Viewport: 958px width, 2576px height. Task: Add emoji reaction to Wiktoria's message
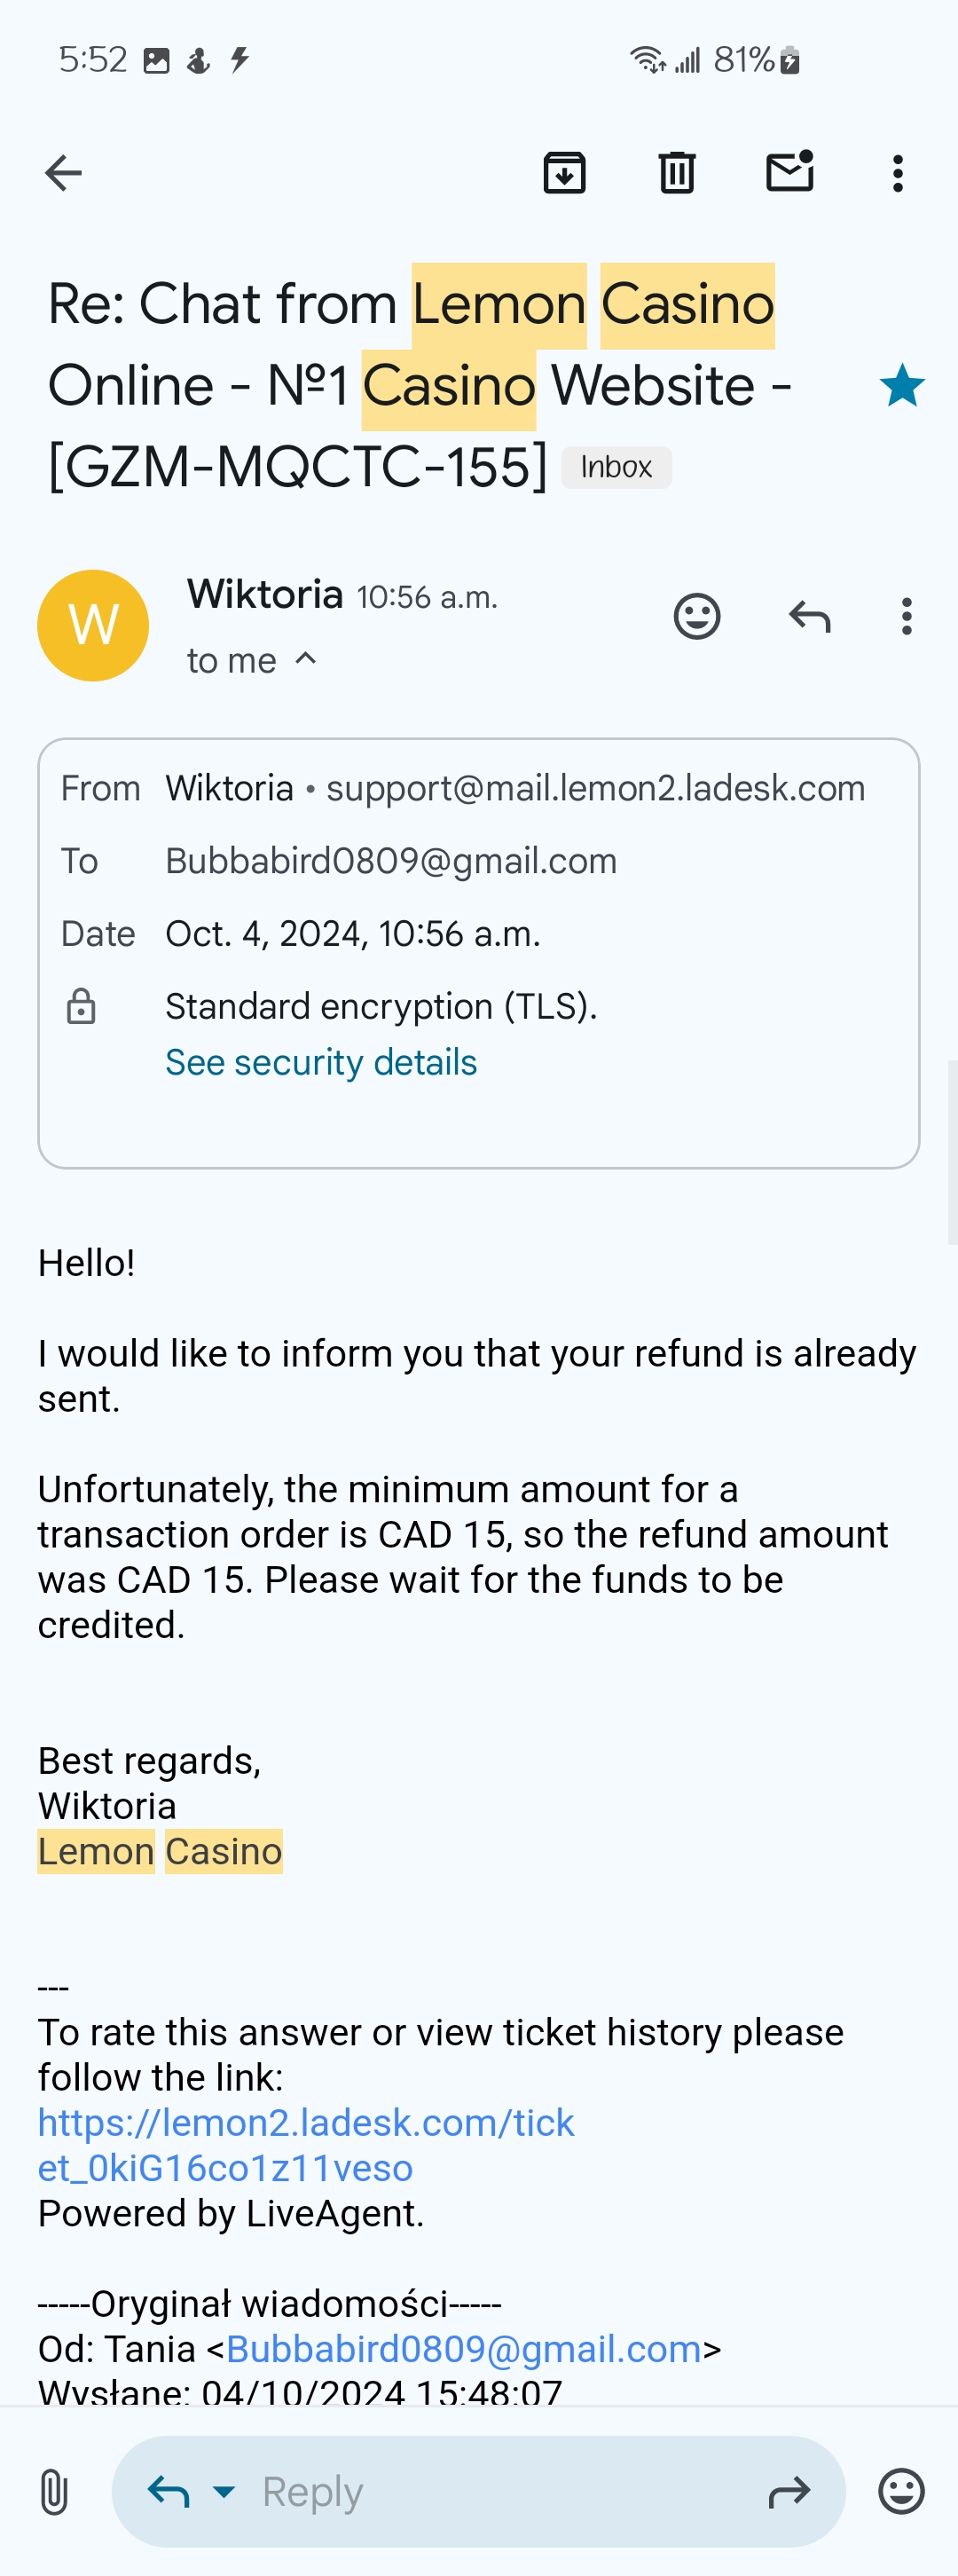pyautogui.click(x=697, y=616)
